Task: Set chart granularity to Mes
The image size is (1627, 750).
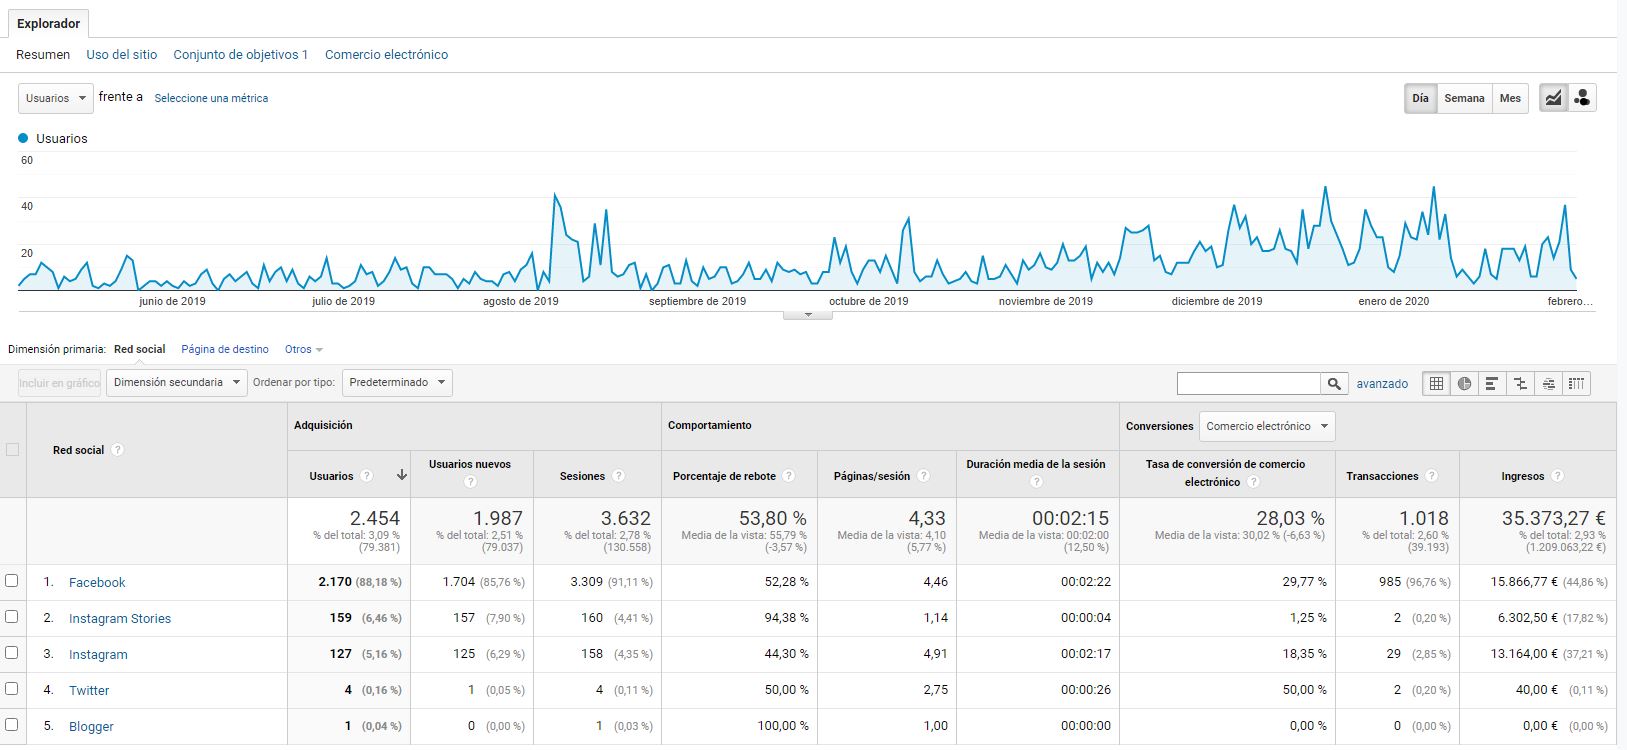Action: (x=1510, y=98)
